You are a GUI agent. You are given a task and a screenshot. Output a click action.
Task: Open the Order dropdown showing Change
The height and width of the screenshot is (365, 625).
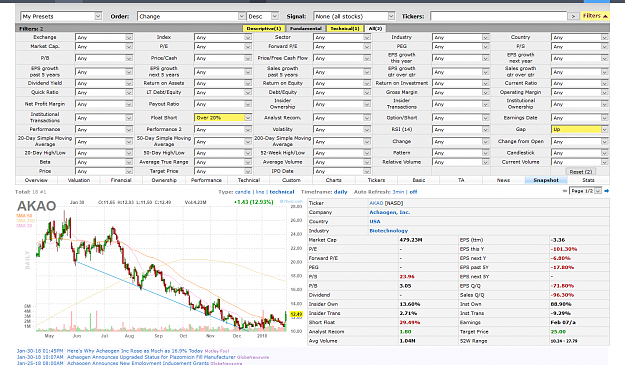click(x=191, y=16)
